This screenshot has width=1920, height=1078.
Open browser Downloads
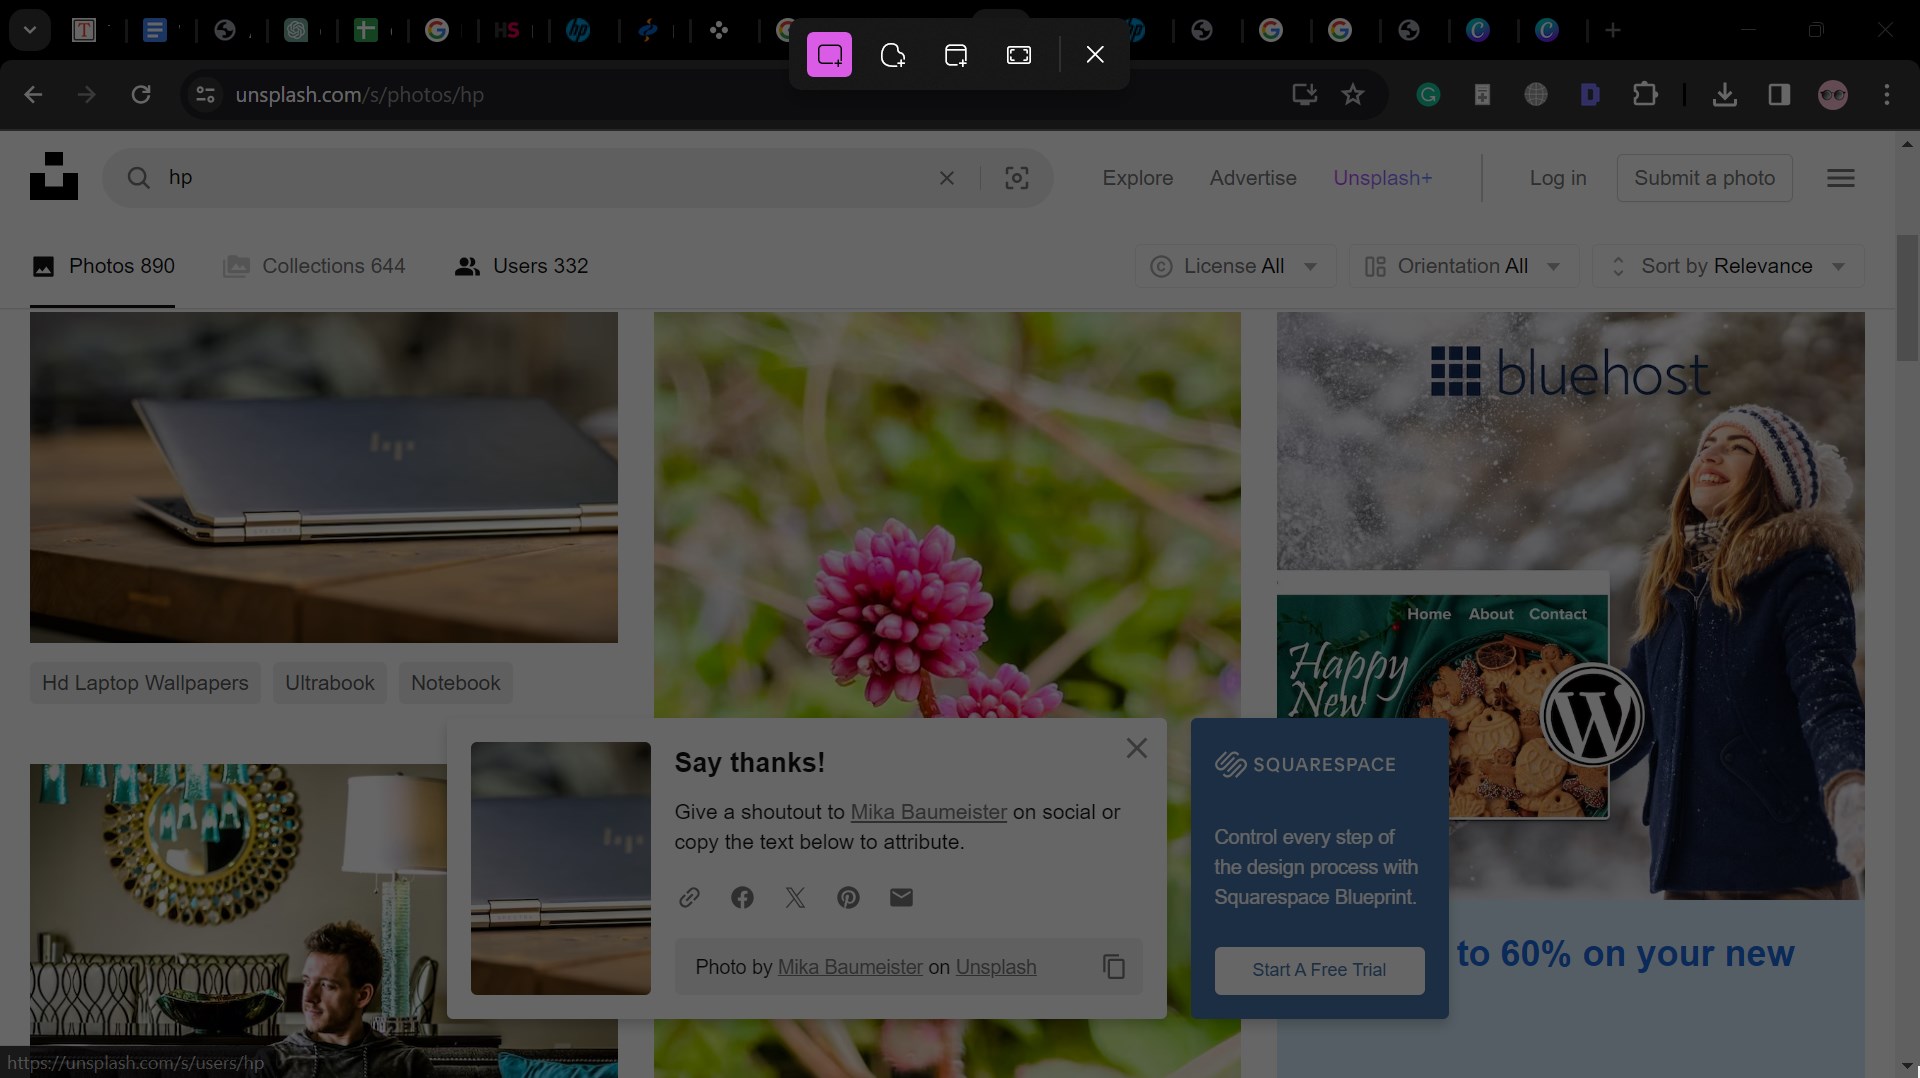click(x=1724, y=95)
